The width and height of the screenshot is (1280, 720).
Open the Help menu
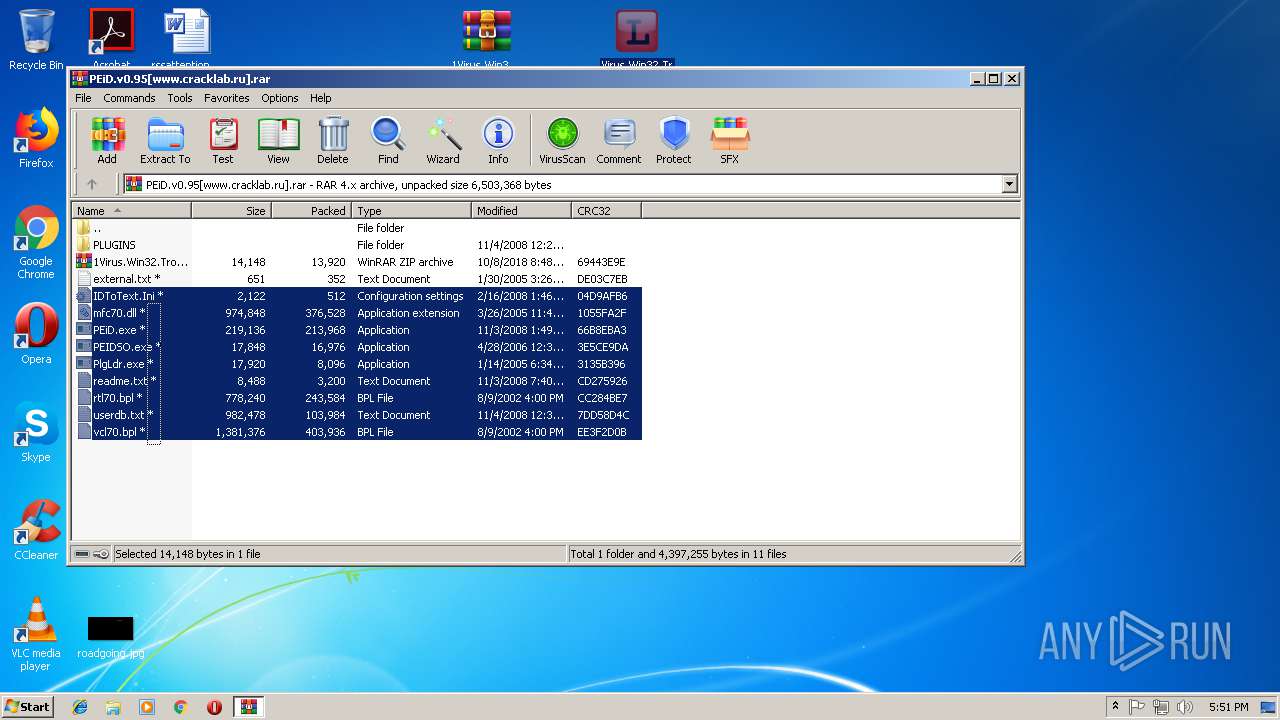point(320,98)
